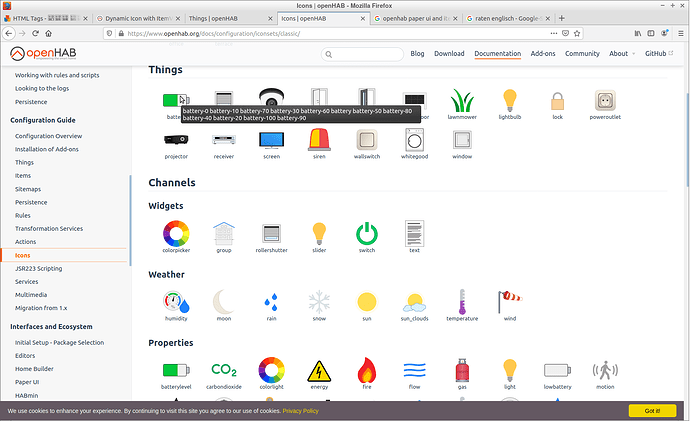Click the whitegood washing machine icon
690x421 pixels.
point(414,140)
